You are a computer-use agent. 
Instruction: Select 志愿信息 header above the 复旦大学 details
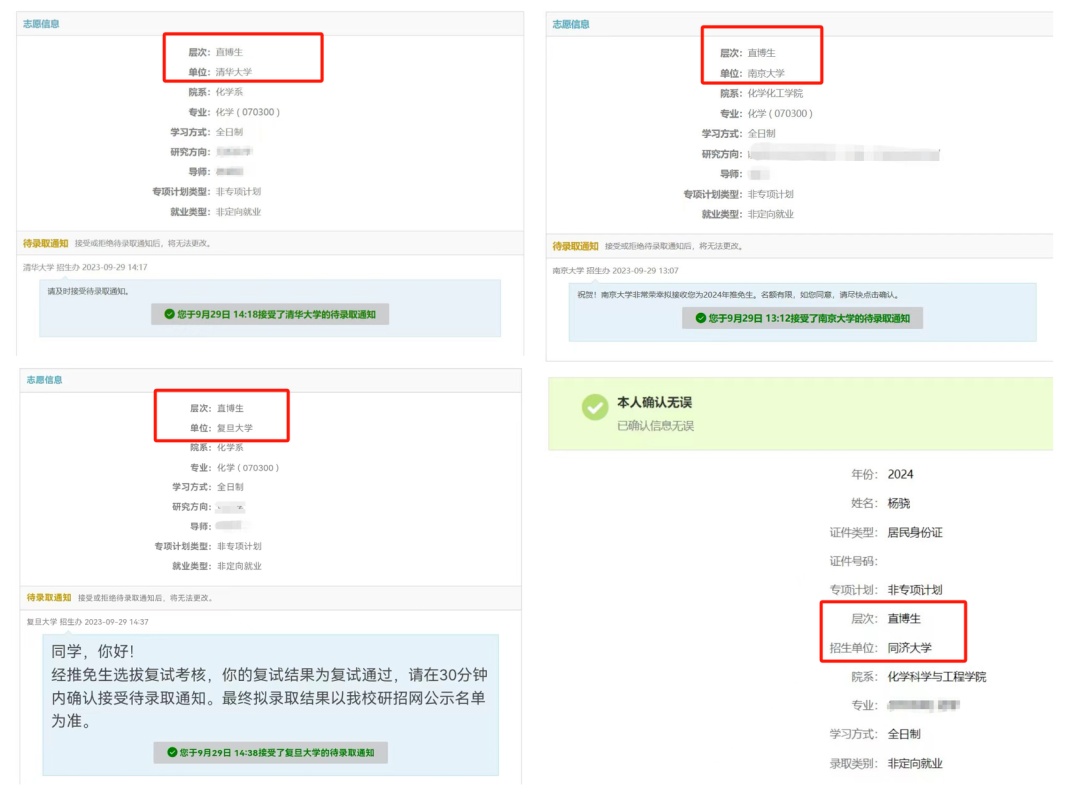pyautogui.click(x=44, y=380)
